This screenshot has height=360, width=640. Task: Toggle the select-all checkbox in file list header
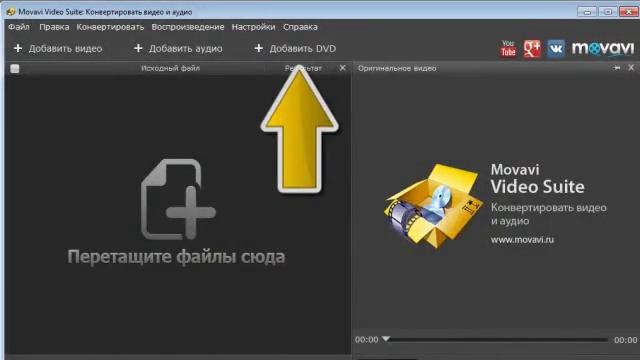pyautogui.click(x=15, y=68)
